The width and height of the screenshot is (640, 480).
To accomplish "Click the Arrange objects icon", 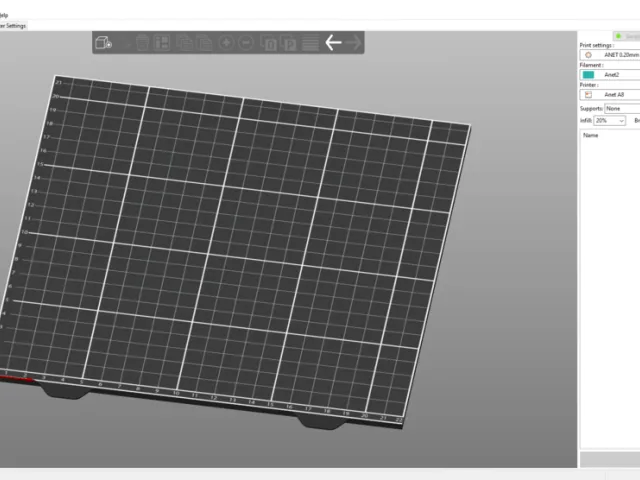I will (x=162, y=42).
